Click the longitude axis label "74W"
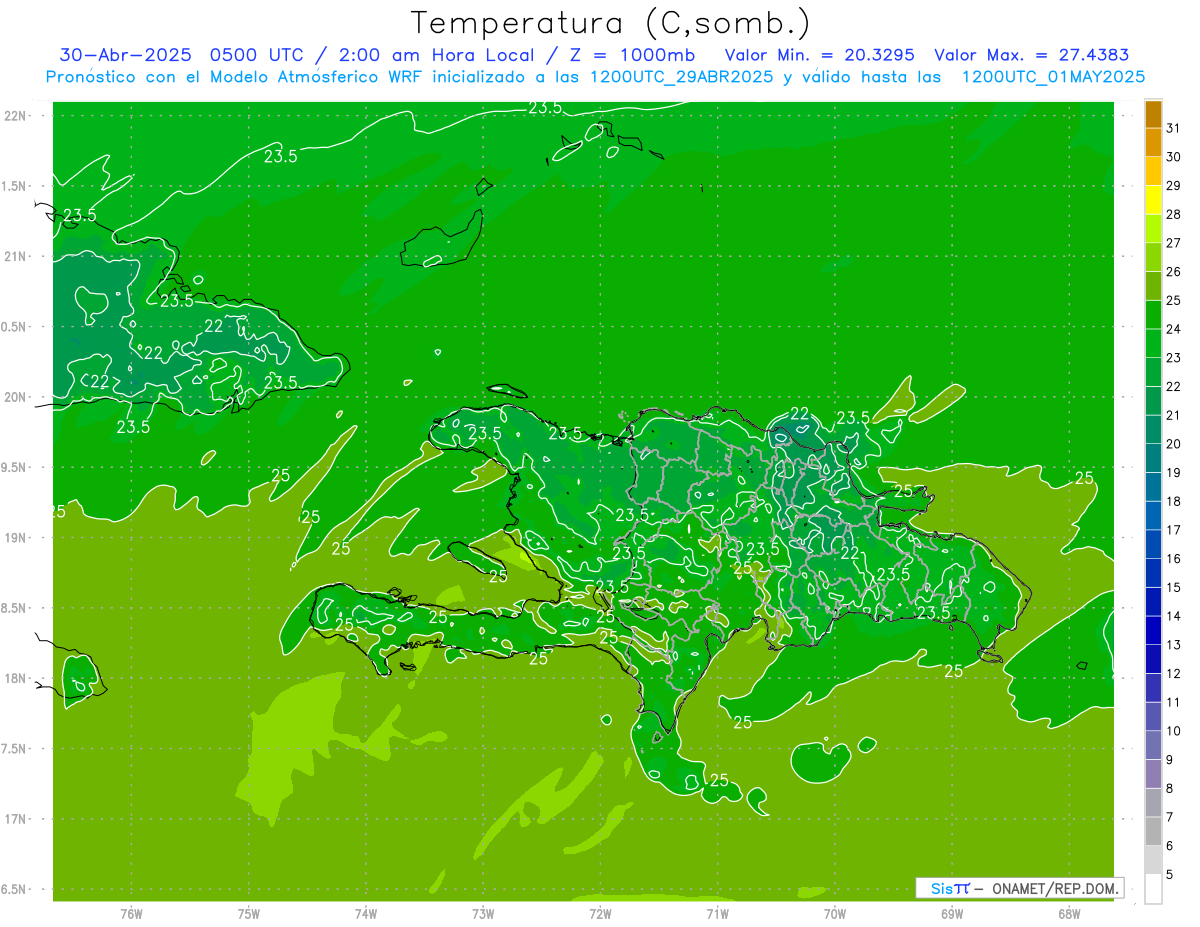Screen dimensions: 1200x927 [366, 913]
